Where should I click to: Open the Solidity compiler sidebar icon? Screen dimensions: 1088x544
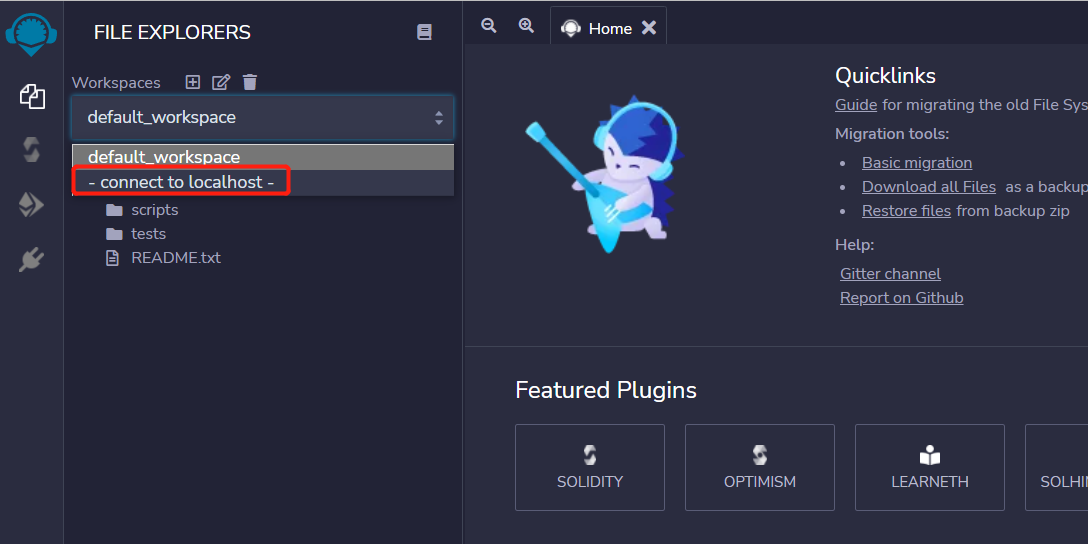click(32, 150)
